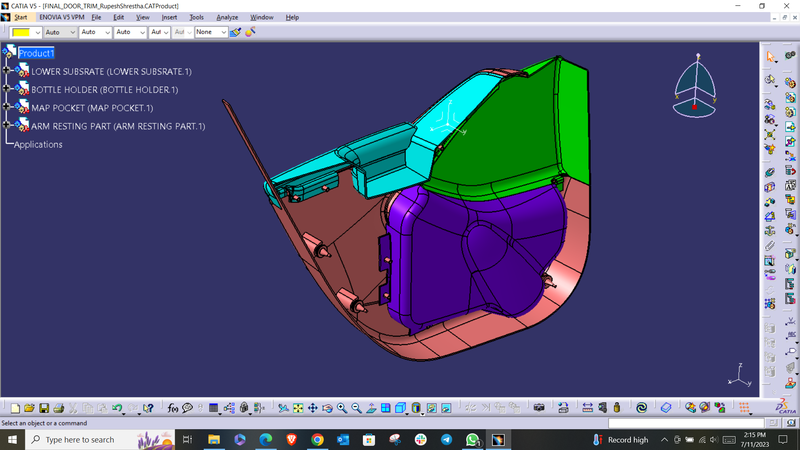Select BOTTLE HOLDER (BOTTLE HOLDER.1) in tree
The height and width of the screenshot is (450, 800).
(105, 90)
